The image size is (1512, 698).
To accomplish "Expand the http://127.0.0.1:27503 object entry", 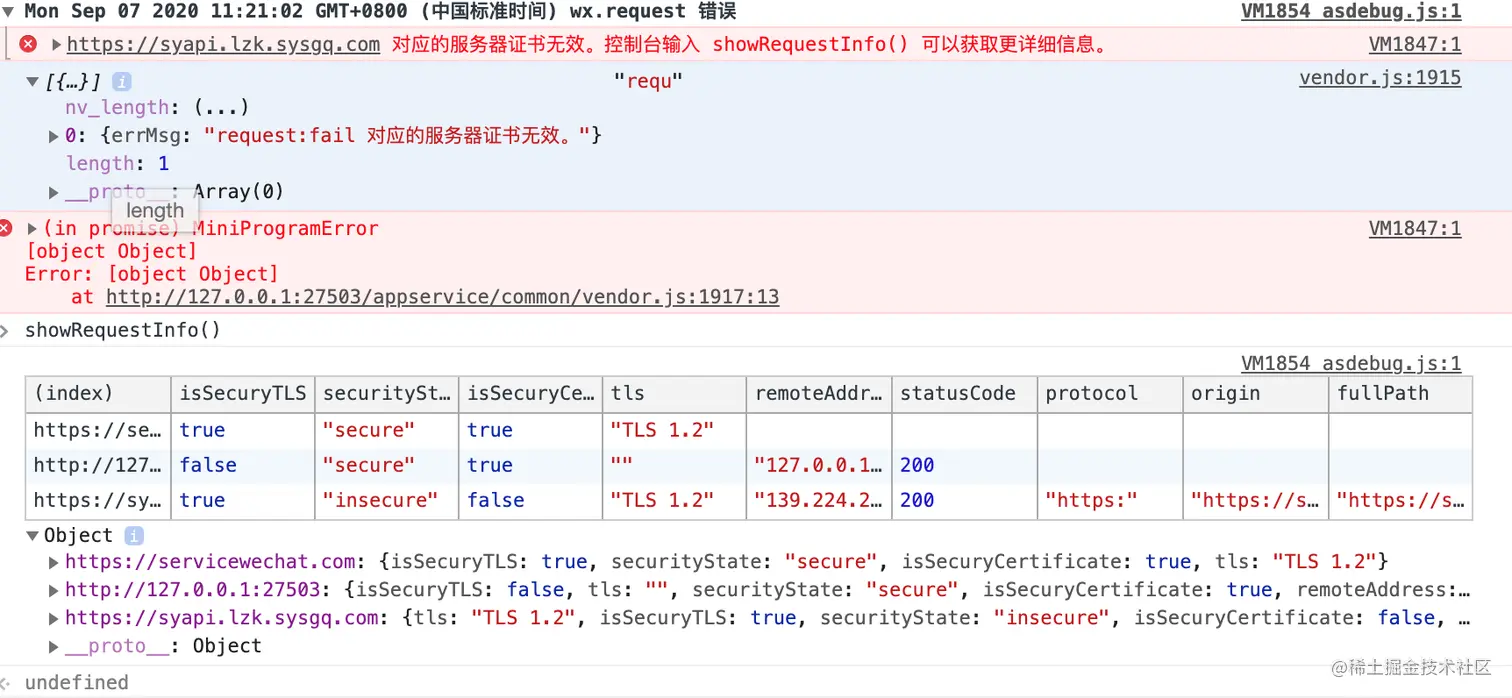I will click(54, 590).
